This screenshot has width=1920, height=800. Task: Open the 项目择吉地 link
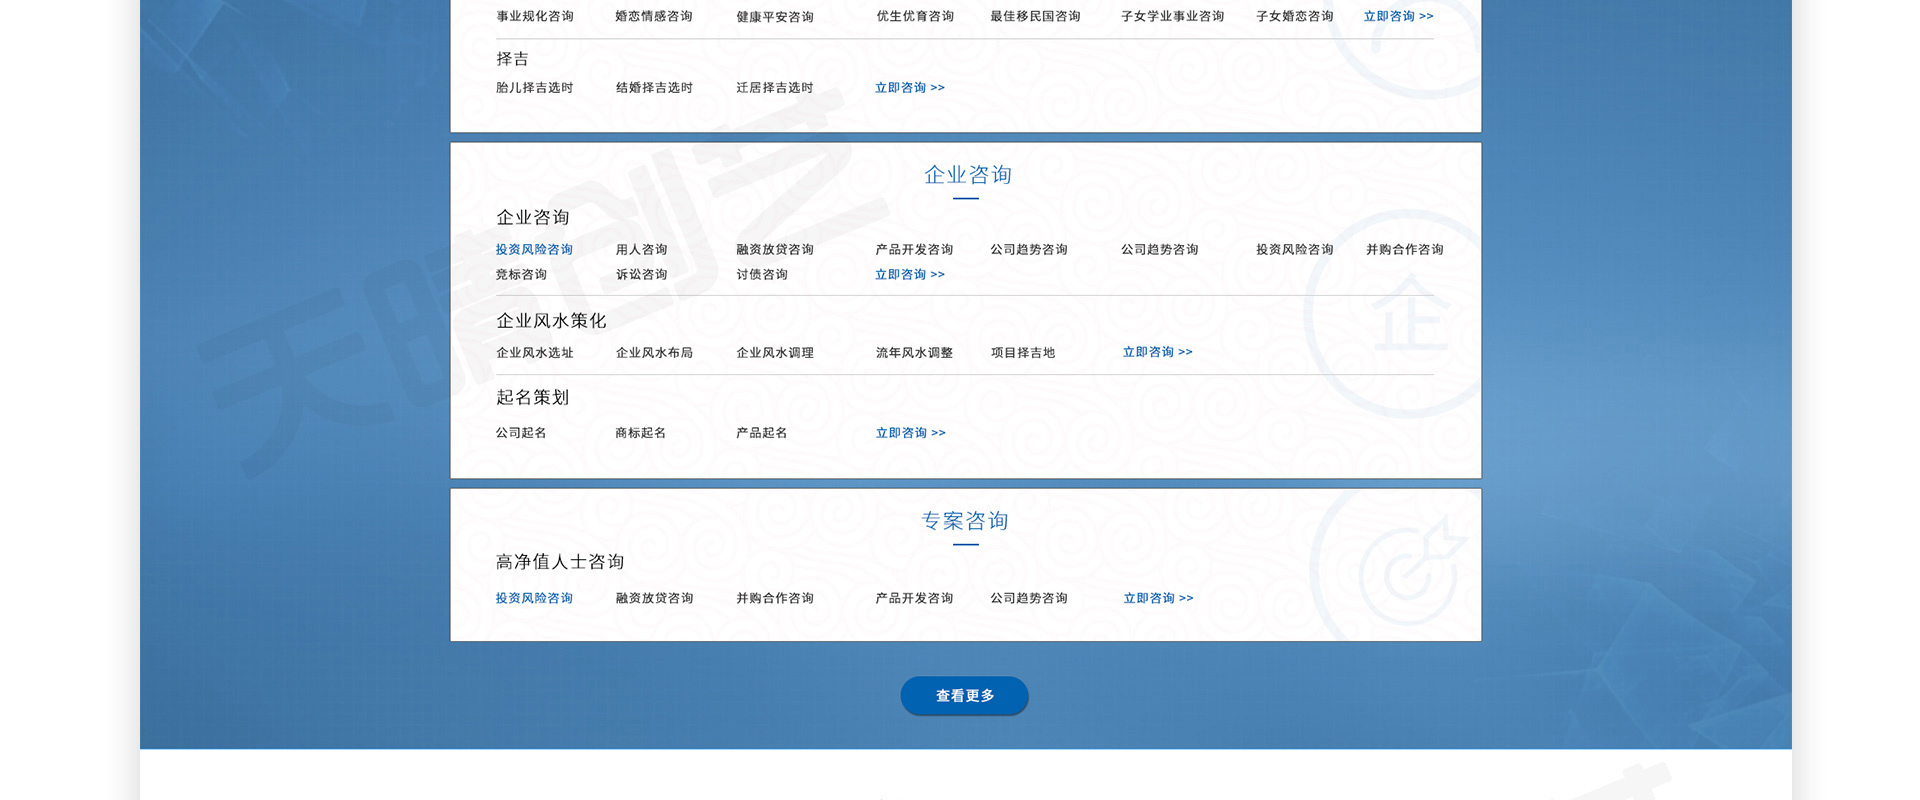tap(1022, 353)
